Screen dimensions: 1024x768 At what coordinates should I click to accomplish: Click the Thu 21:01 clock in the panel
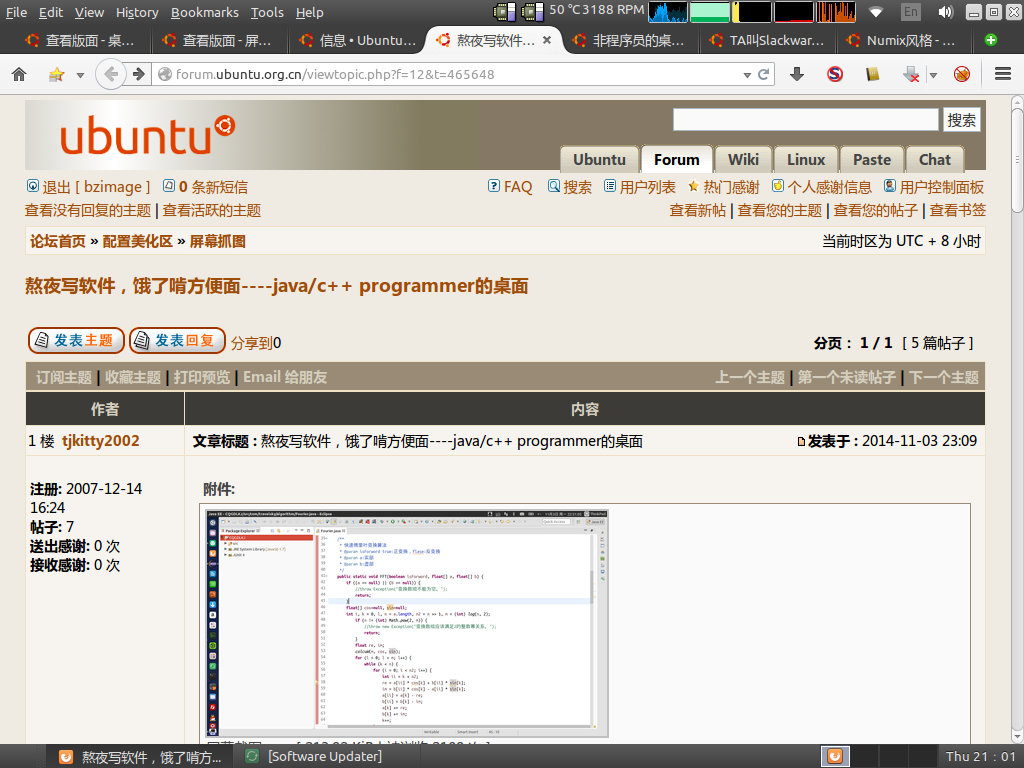pyautogui.click(x=982, y=756)
